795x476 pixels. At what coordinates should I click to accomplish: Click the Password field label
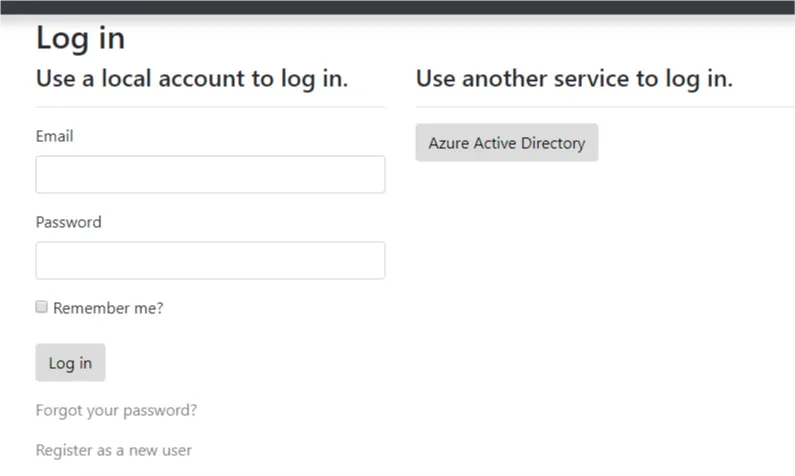[68, 222]
